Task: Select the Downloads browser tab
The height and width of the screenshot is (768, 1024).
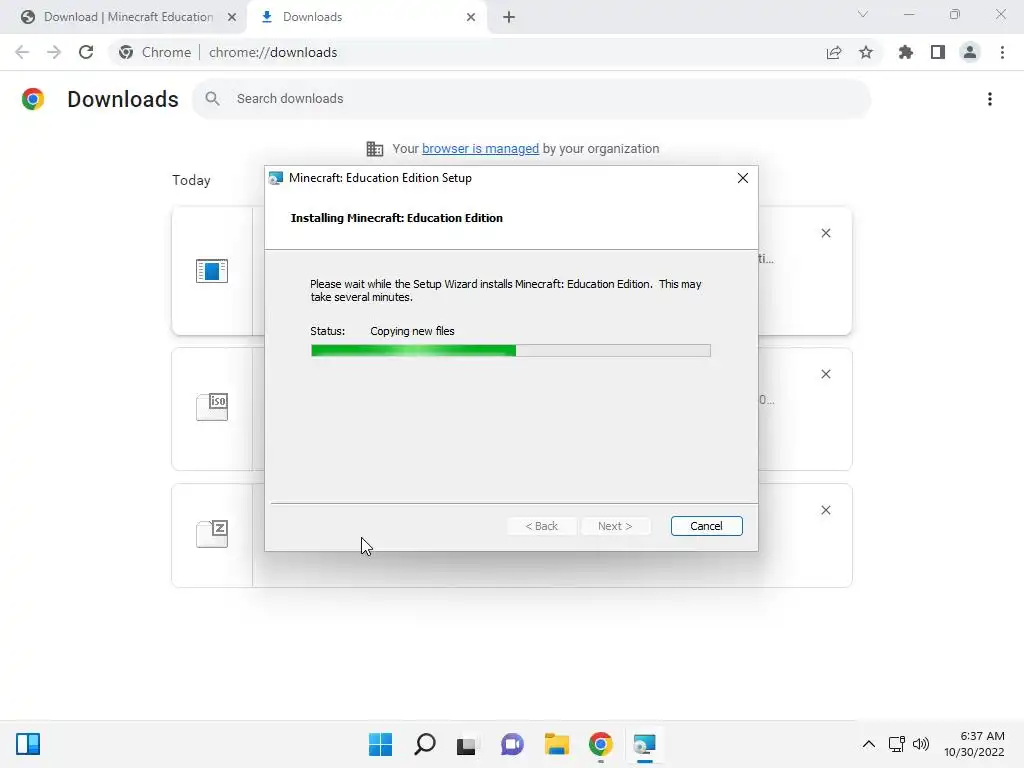Action: pos(368,17)
